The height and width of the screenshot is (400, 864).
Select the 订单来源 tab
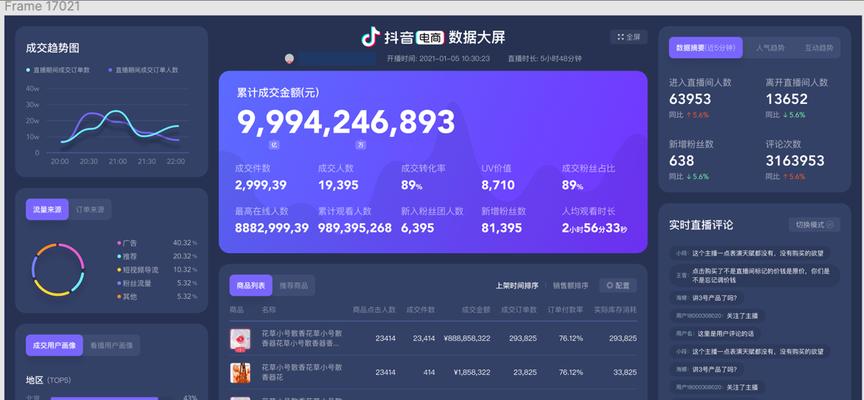click(x=90, y=209)
